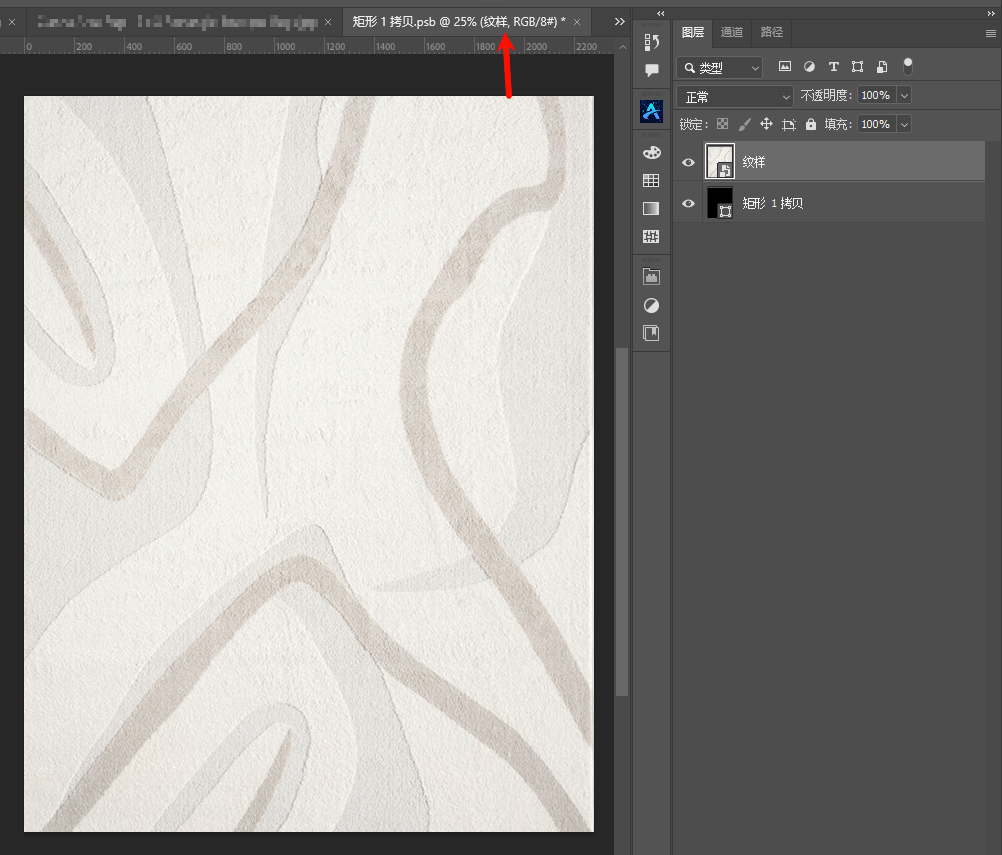Switch to the 图层 tab
The width and height of the screenshot is (1002, 855).
pos(693,32)
